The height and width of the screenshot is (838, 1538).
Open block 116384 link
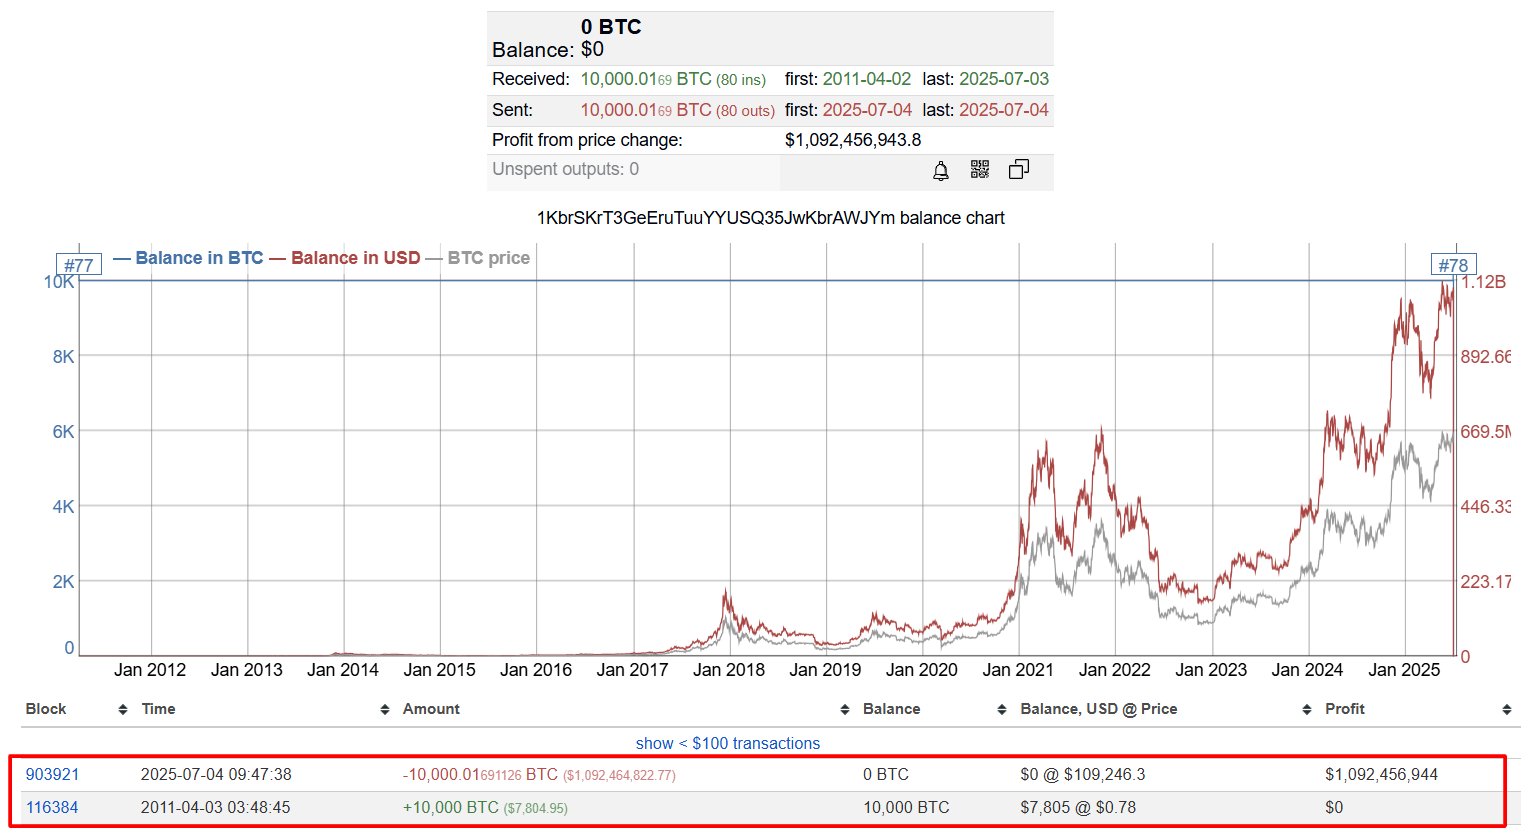(52, 808)
